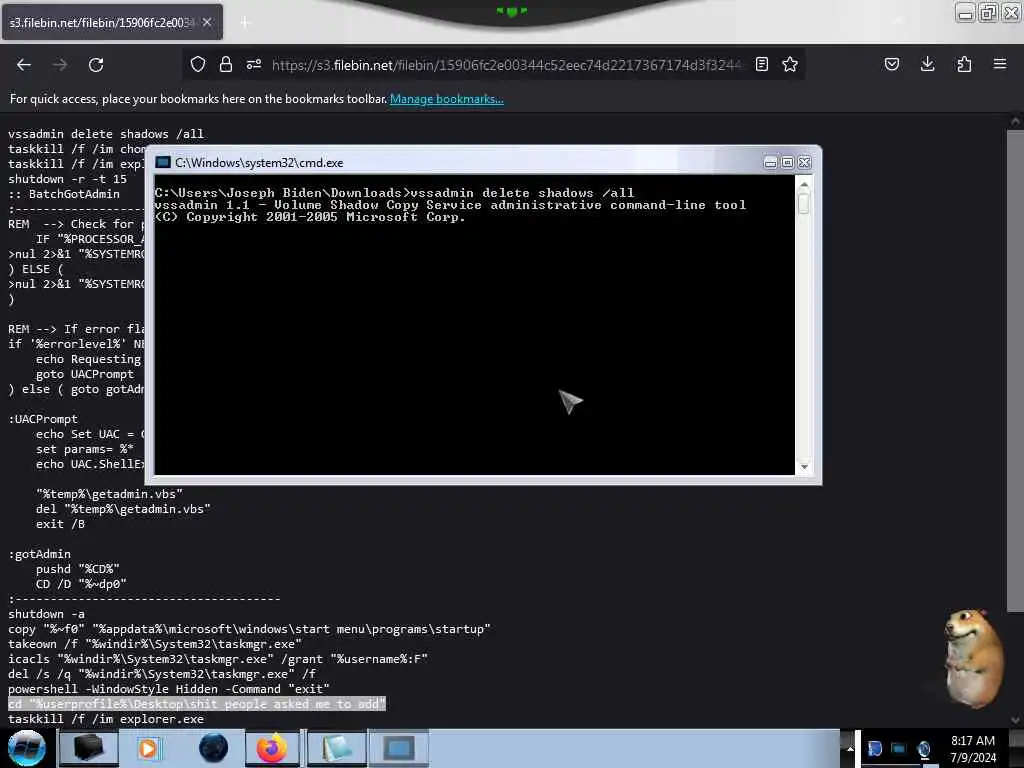The width and height of the screenshot is (1024, 768).
Task: Click the 'del "%temp%\getadmin.vbs"' line
Action: (123, 509)
